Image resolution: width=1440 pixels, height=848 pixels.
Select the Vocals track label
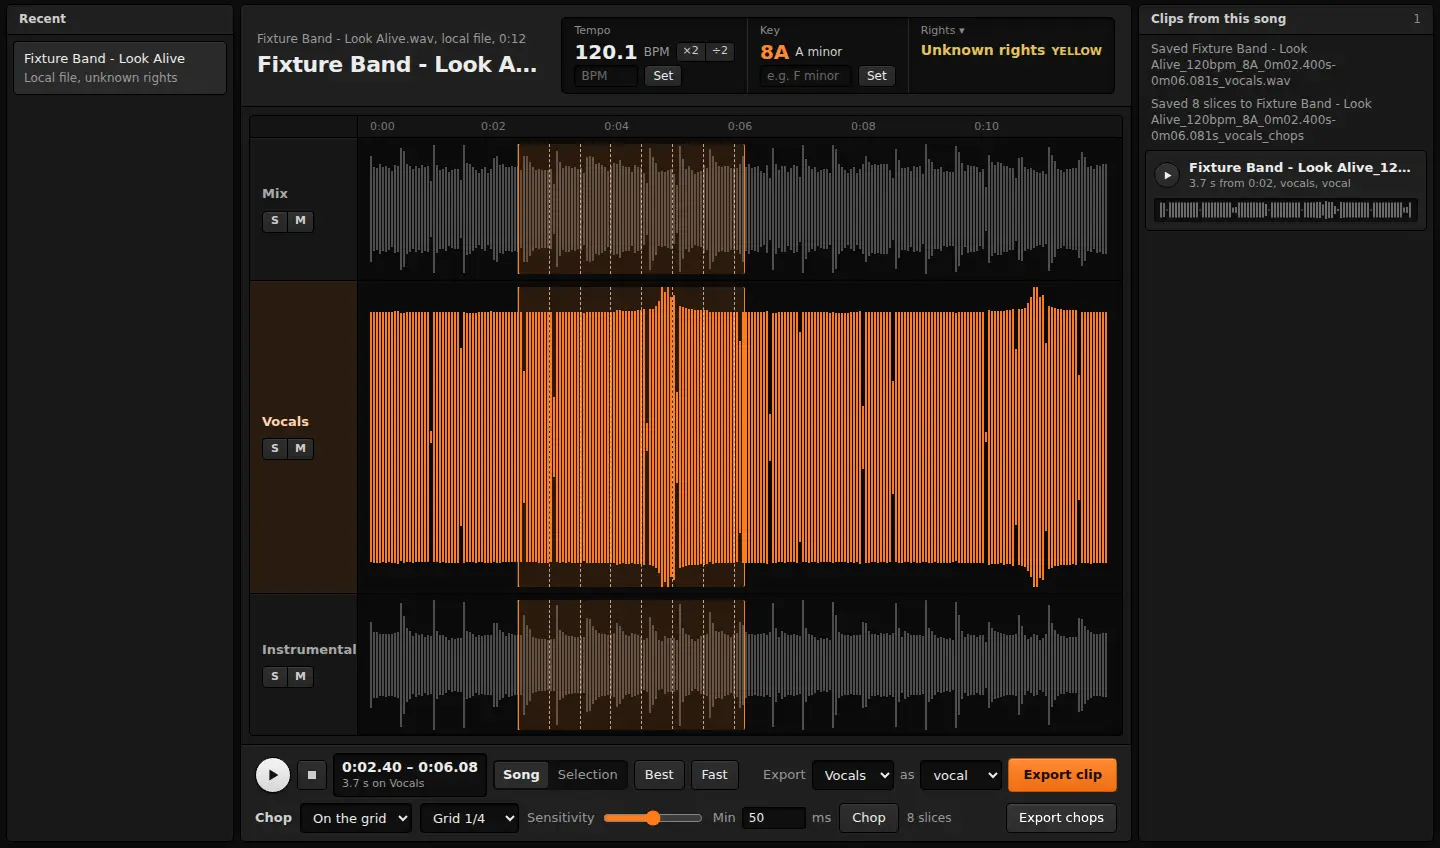pyautogui.click(x=285, y=422)
